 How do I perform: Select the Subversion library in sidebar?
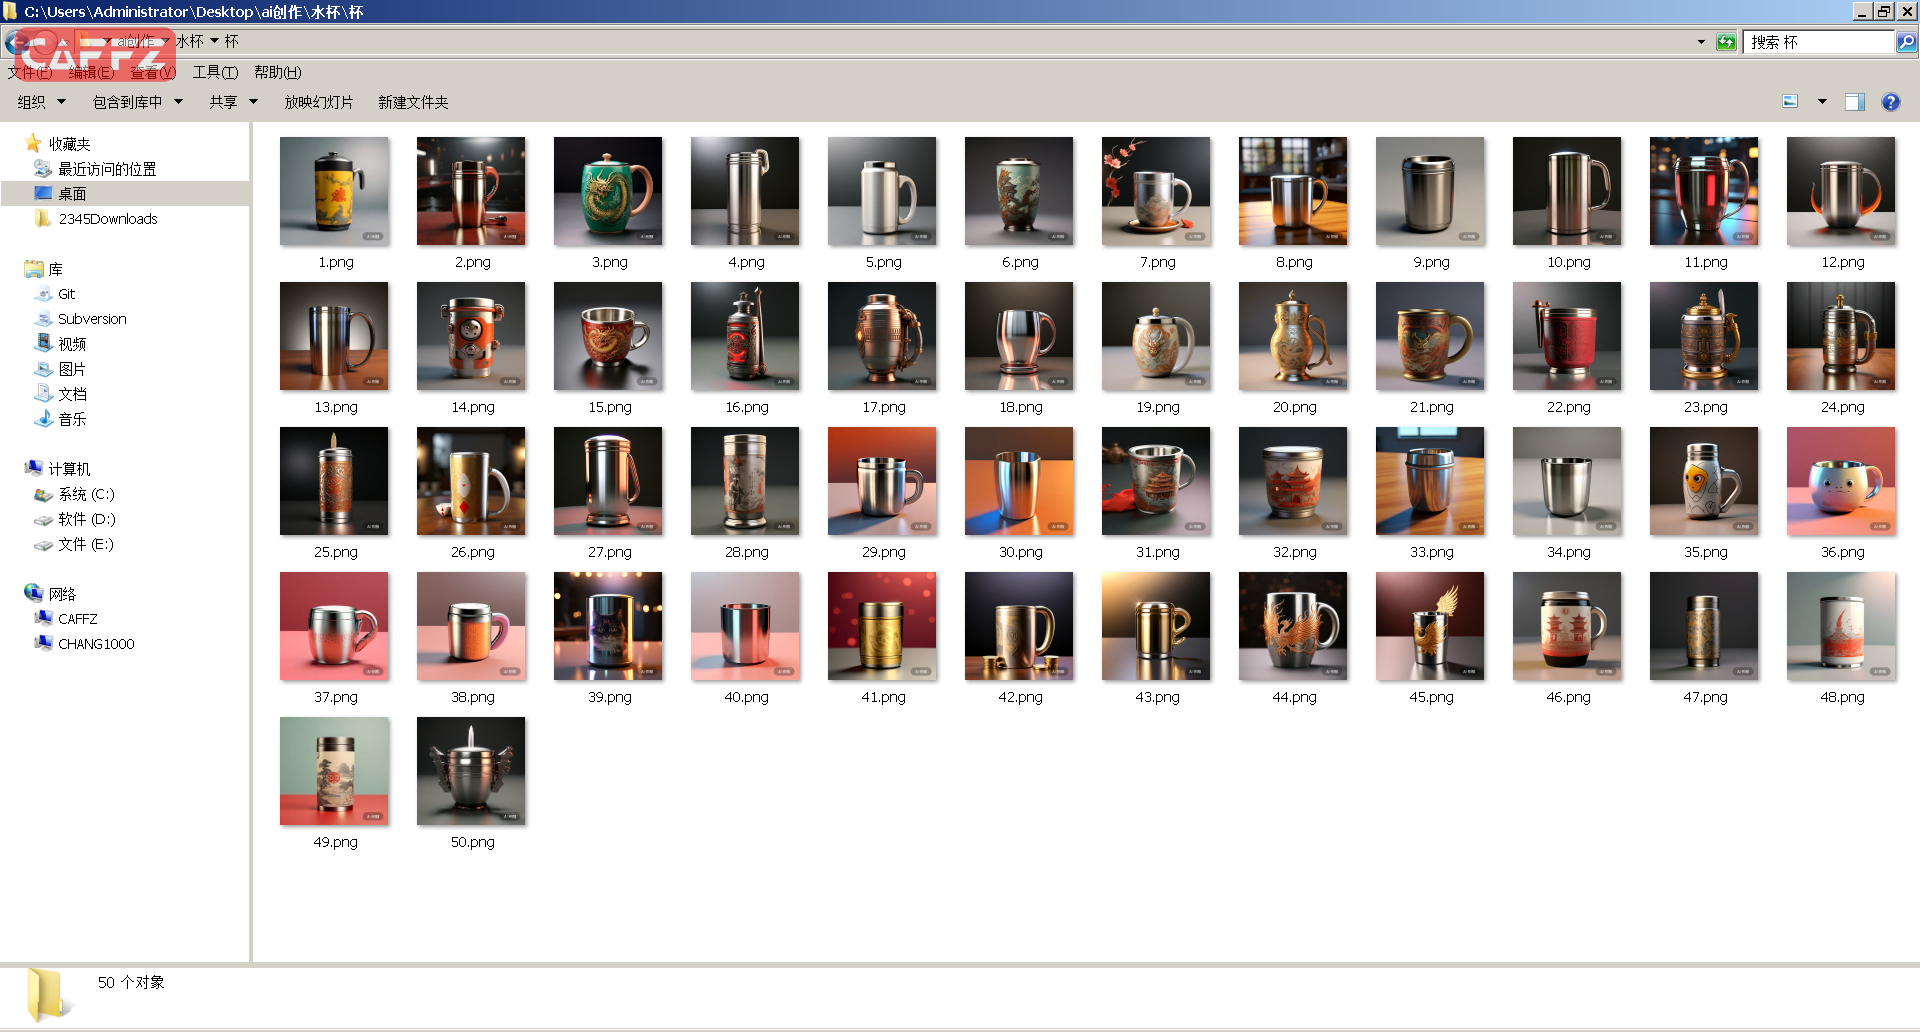pos(91,319)
